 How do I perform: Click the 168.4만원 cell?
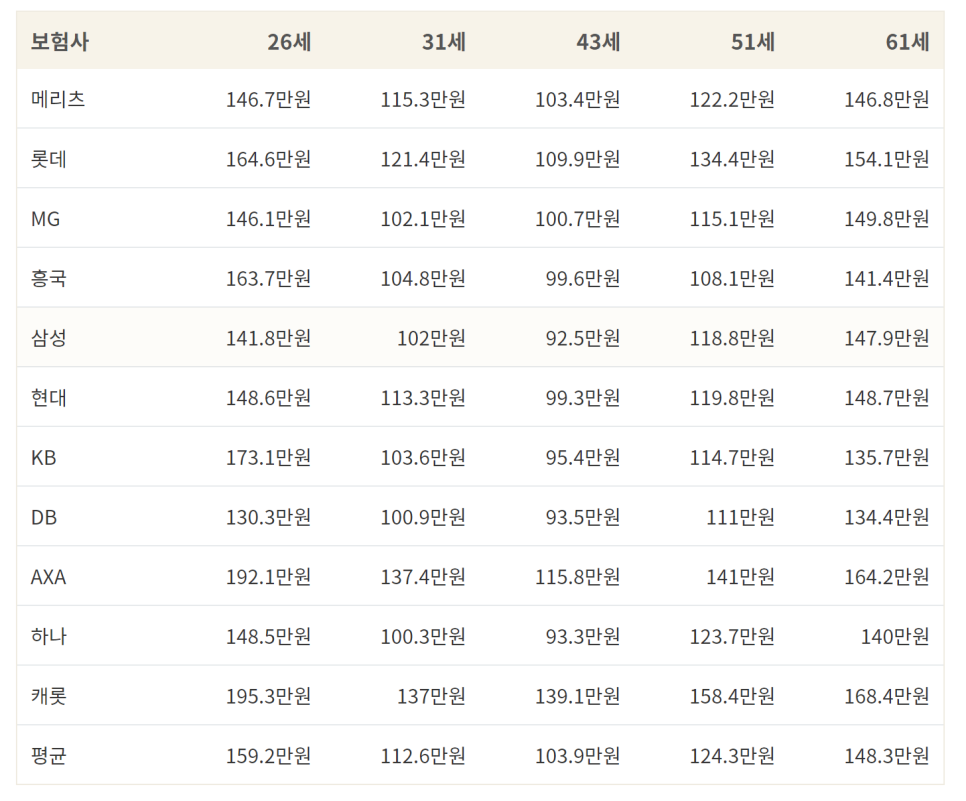(x=887, y=696)
